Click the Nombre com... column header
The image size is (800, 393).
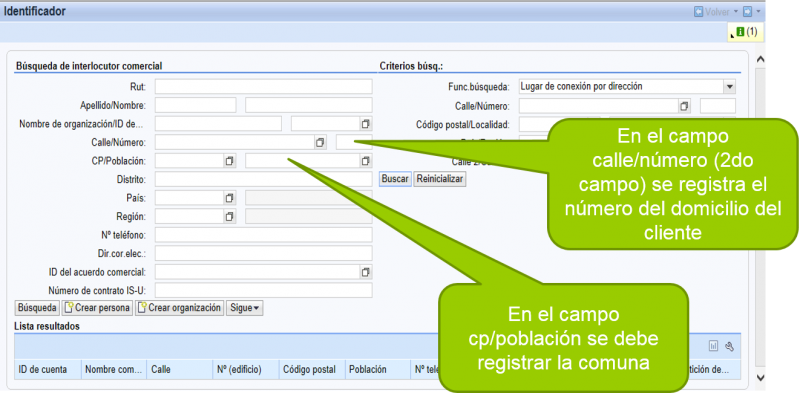[x=114, y=370]
